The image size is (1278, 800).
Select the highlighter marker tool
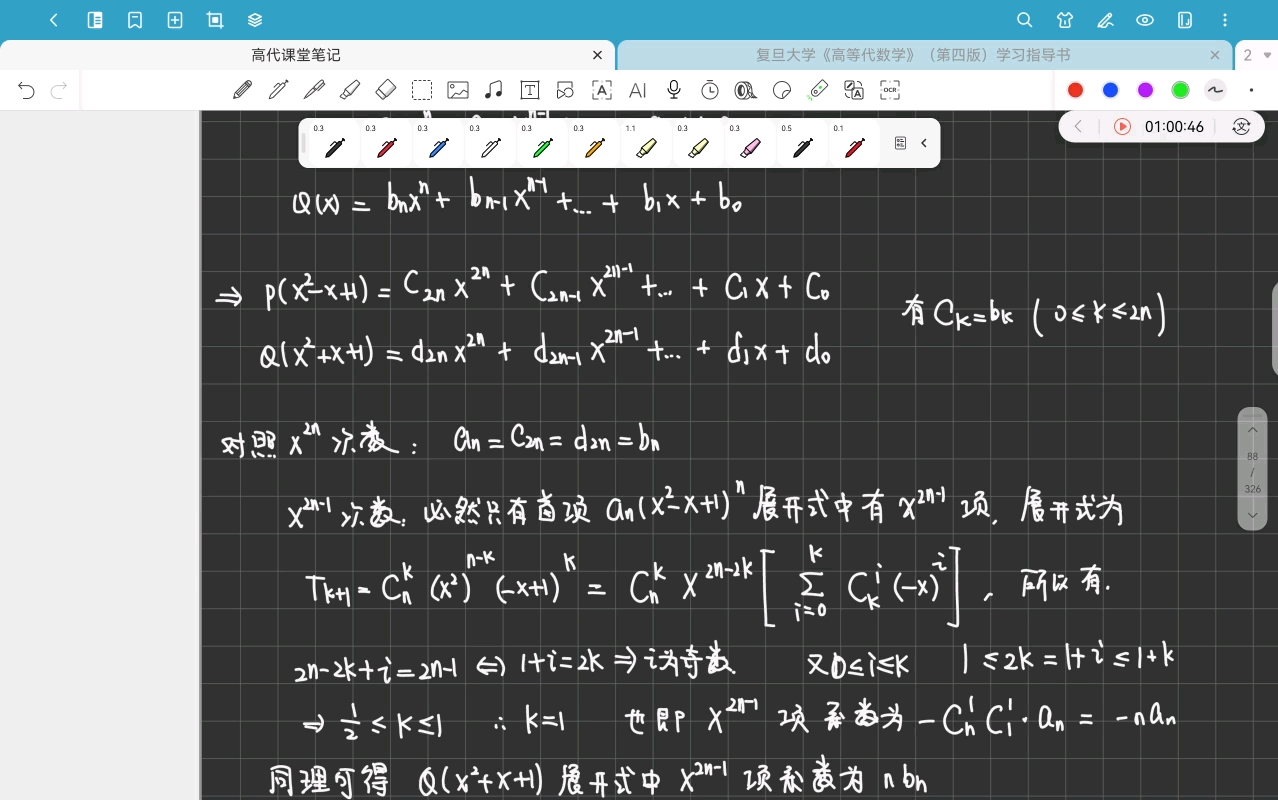coord(350,90)
